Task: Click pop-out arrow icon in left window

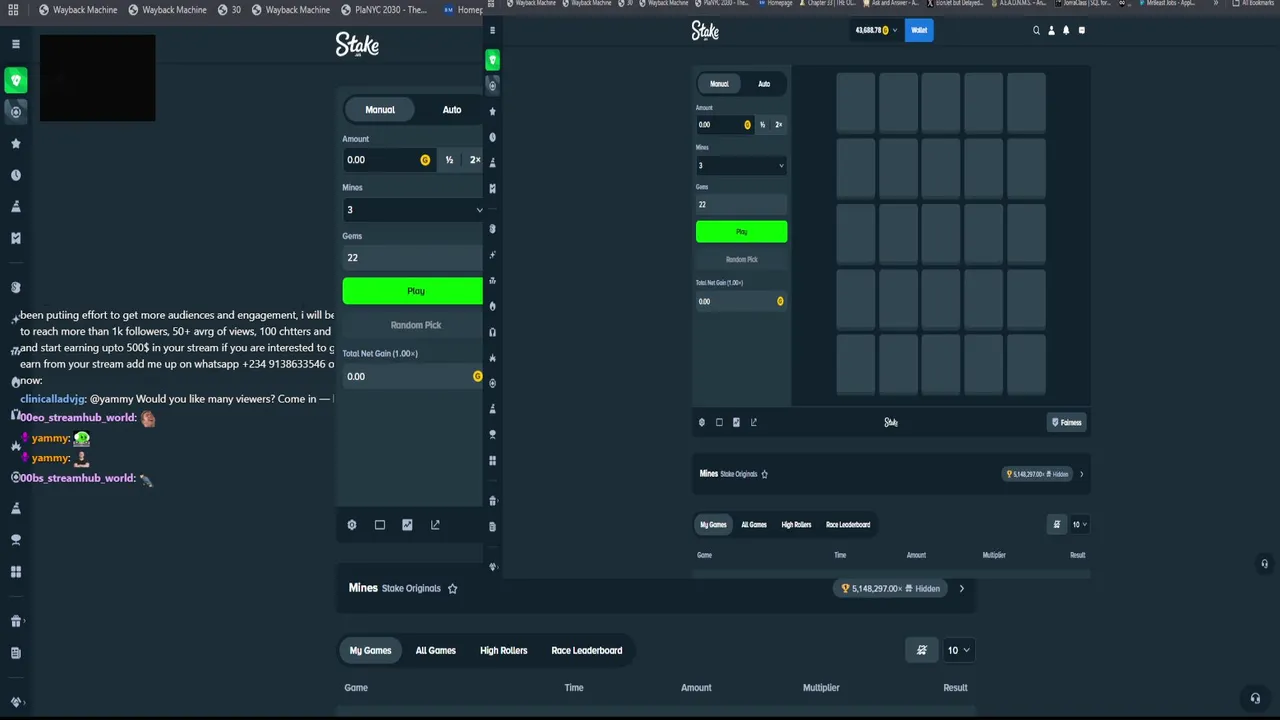Action: pos(435,525)
